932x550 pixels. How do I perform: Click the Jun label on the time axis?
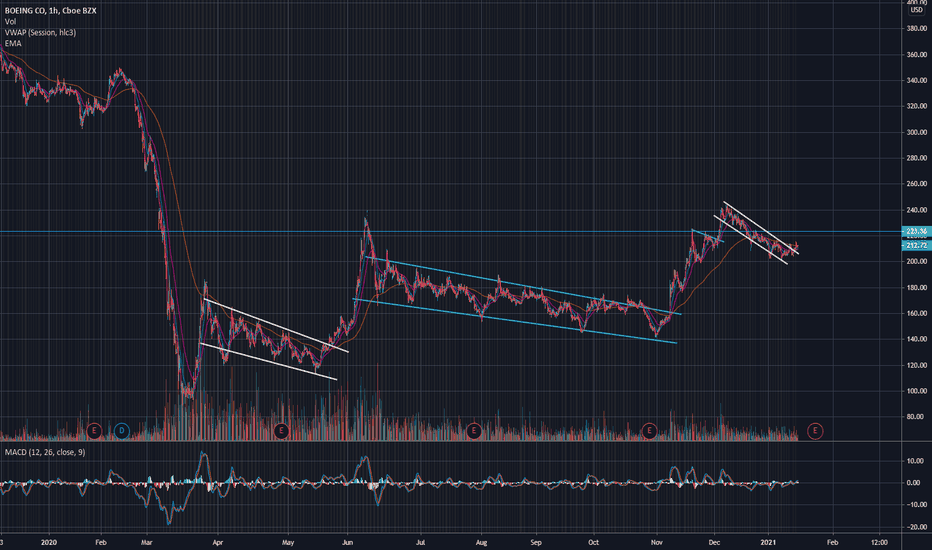pyautogui.click(x=348, y=542)
